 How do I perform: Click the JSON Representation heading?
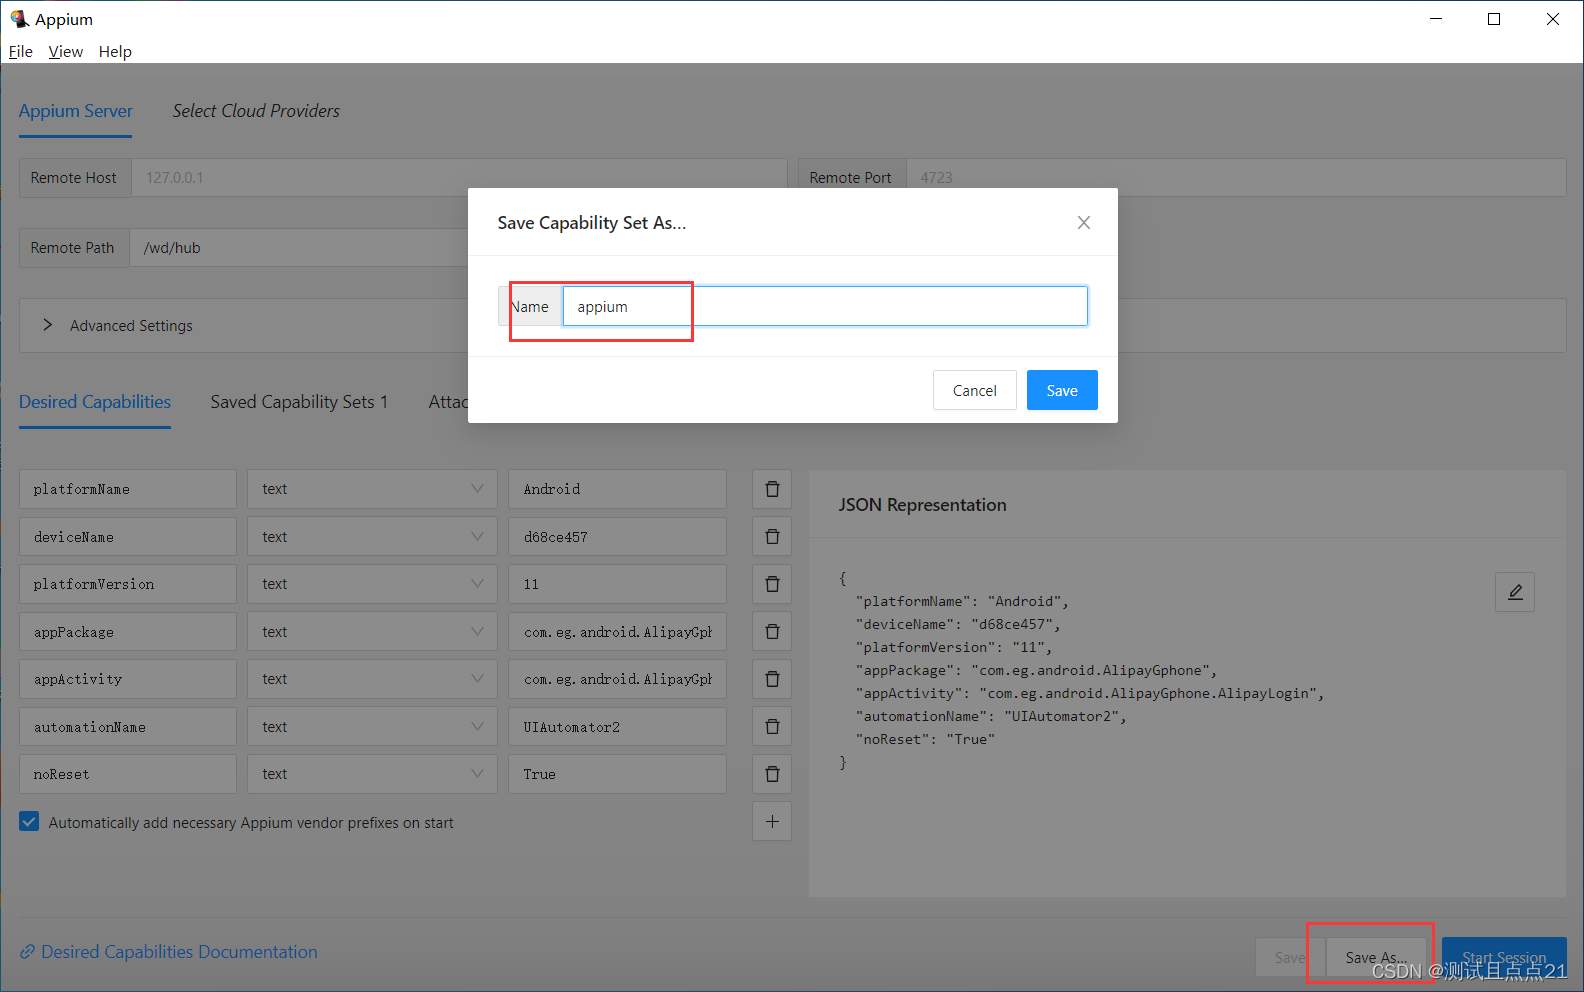(x=922, y=505)
